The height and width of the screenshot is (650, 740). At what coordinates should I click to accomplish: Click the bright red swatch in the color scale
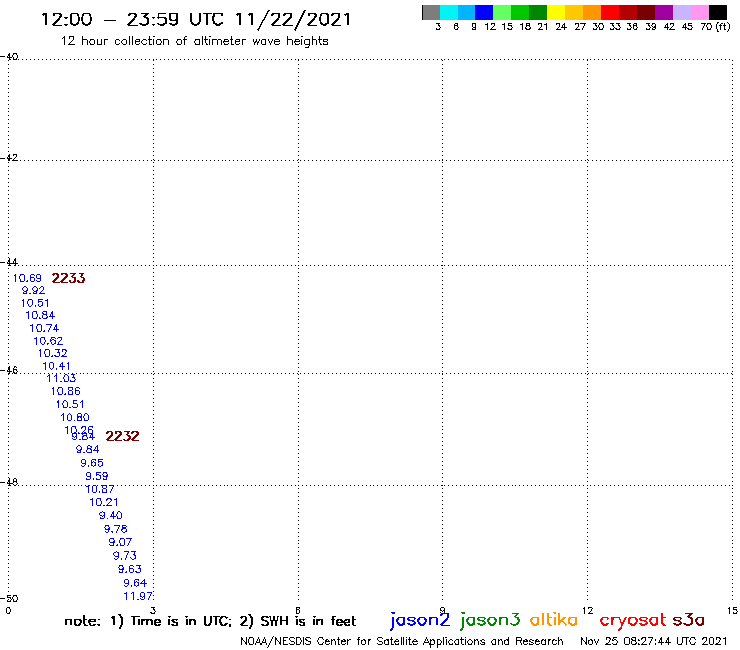pyautogui.click(x=610, y=12)
